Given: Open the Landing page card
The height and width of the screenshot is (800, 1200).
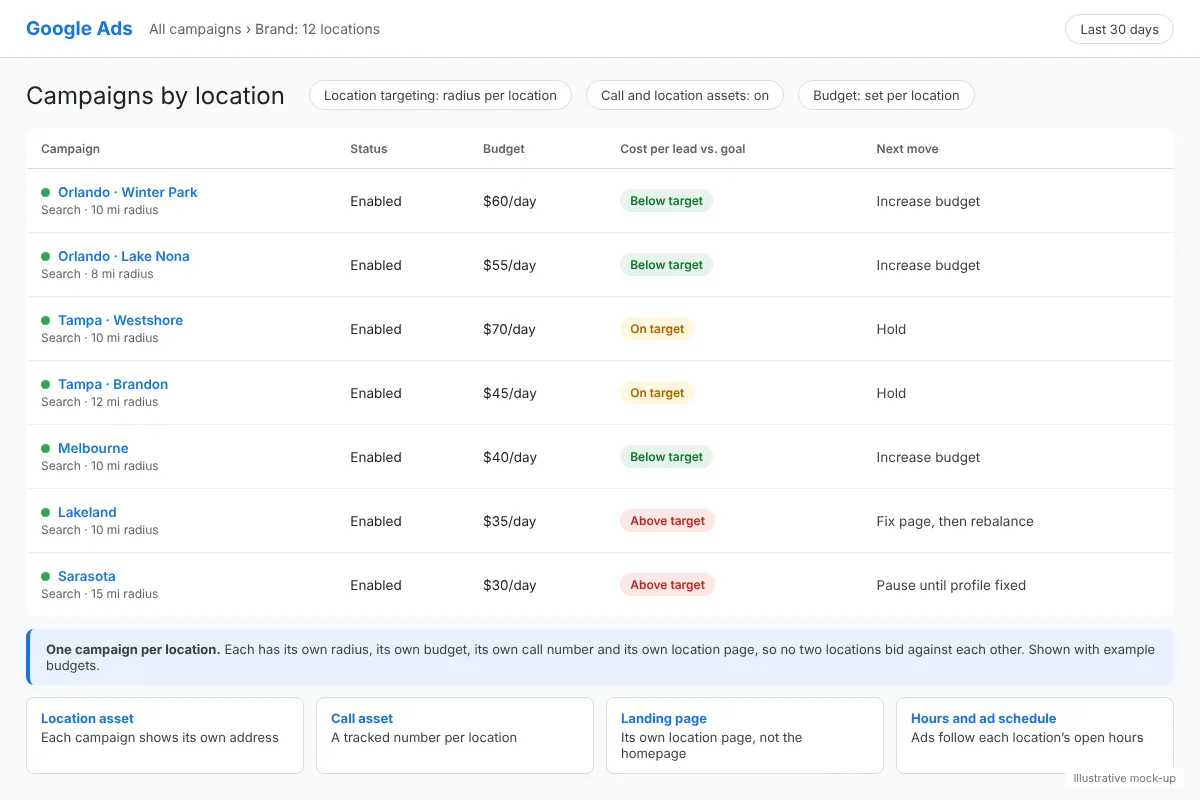Looking at the screenshot, I should tap(745, 735).
